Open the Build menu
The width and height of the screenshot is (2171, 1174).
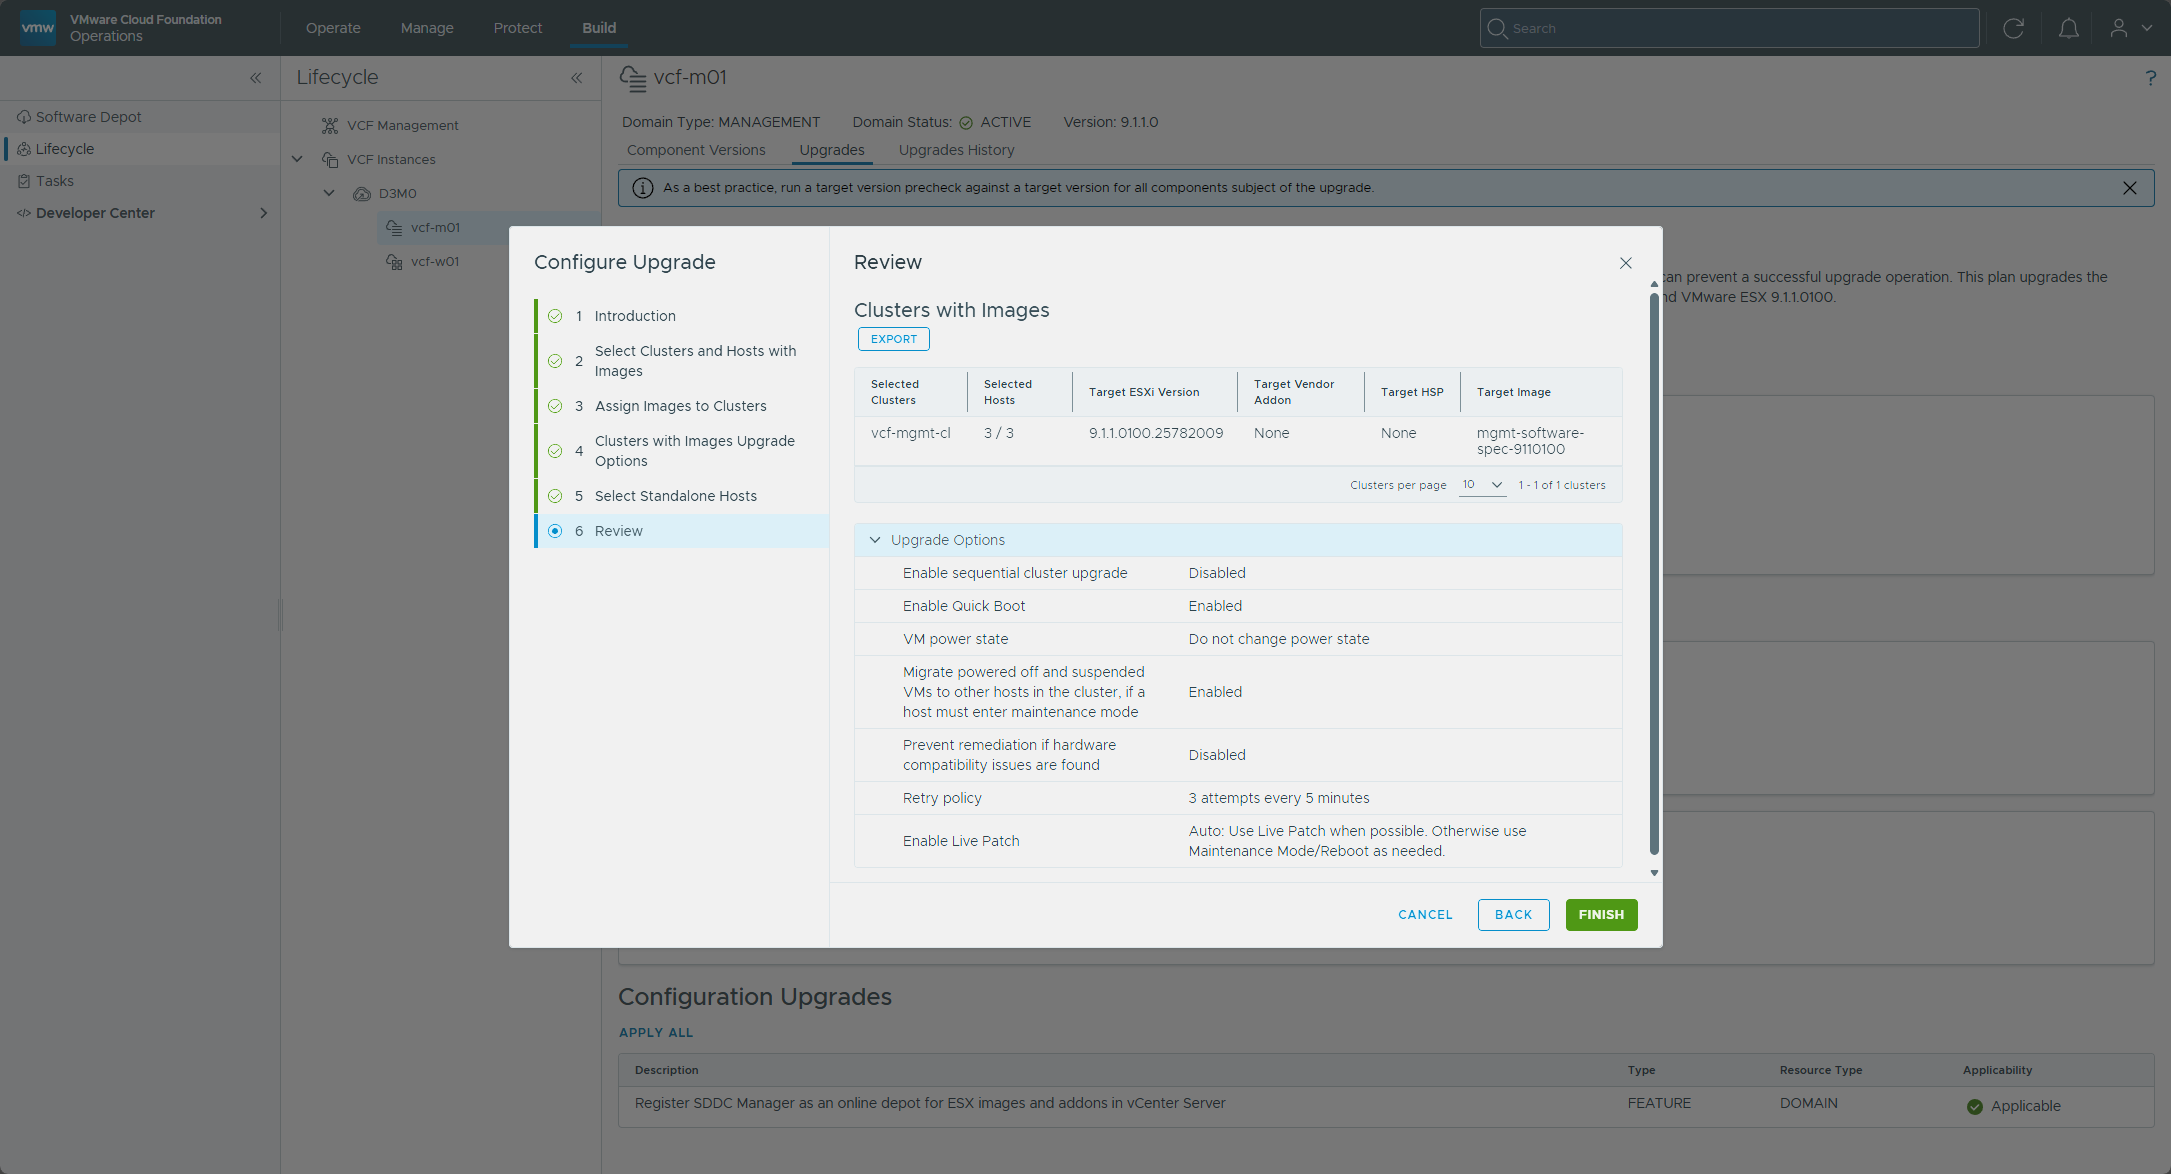click(x=599, y=28)
